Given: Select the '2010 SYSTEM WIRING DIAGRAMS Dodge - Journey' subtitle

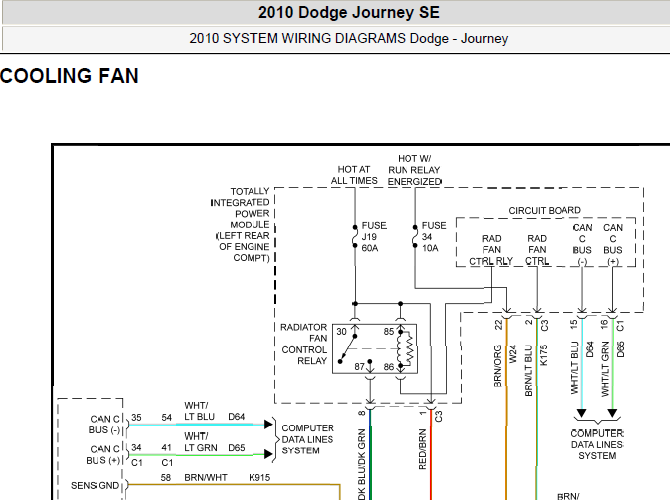Looking at the screenshot, I should [x=349, y=38].
